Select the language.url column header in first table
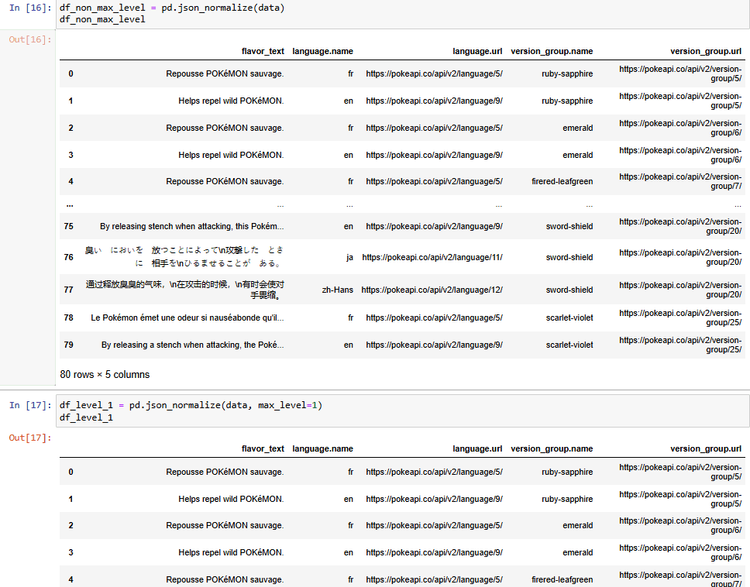750x587 pixels. (x=477, y=51)
